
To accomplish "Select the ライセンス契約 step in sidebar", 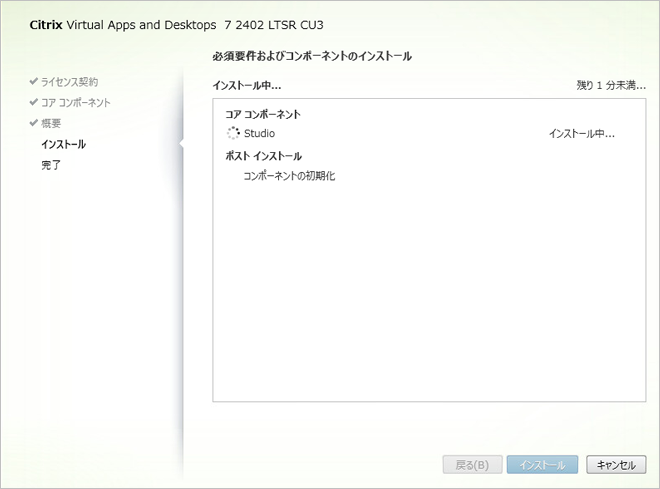I will pos(70,81).
